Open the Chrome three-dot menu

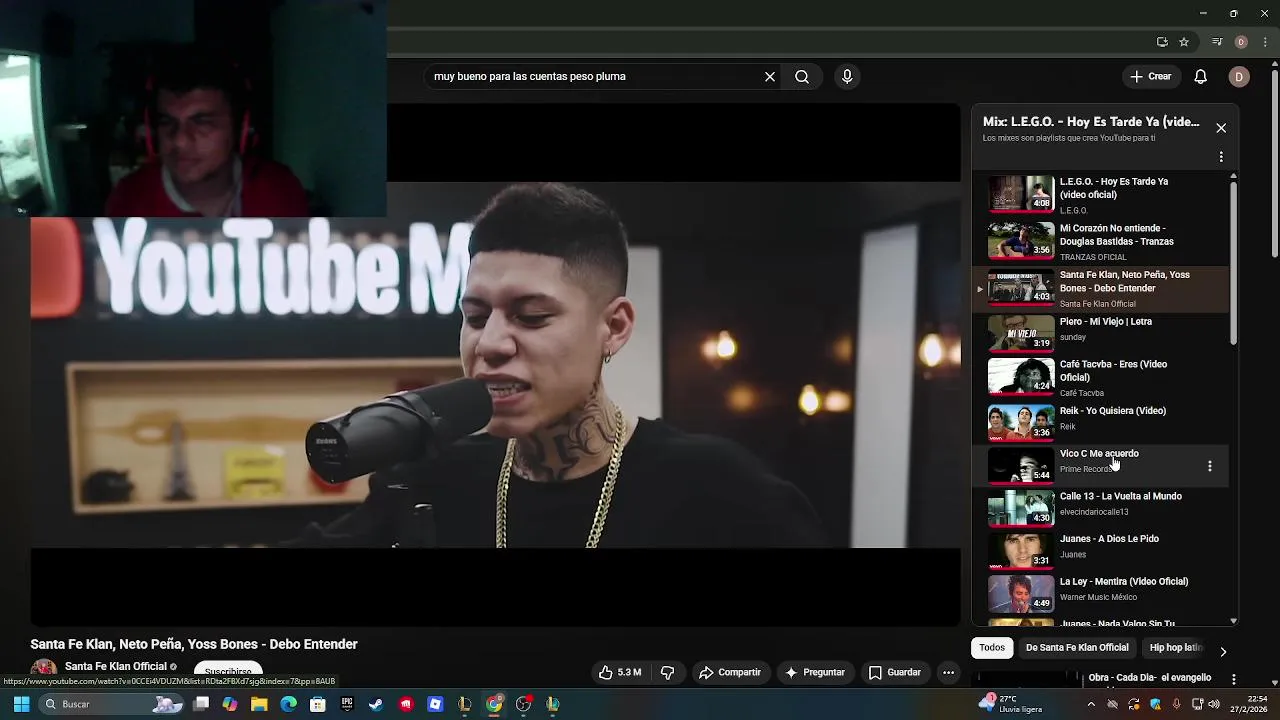click(1265, 42)
